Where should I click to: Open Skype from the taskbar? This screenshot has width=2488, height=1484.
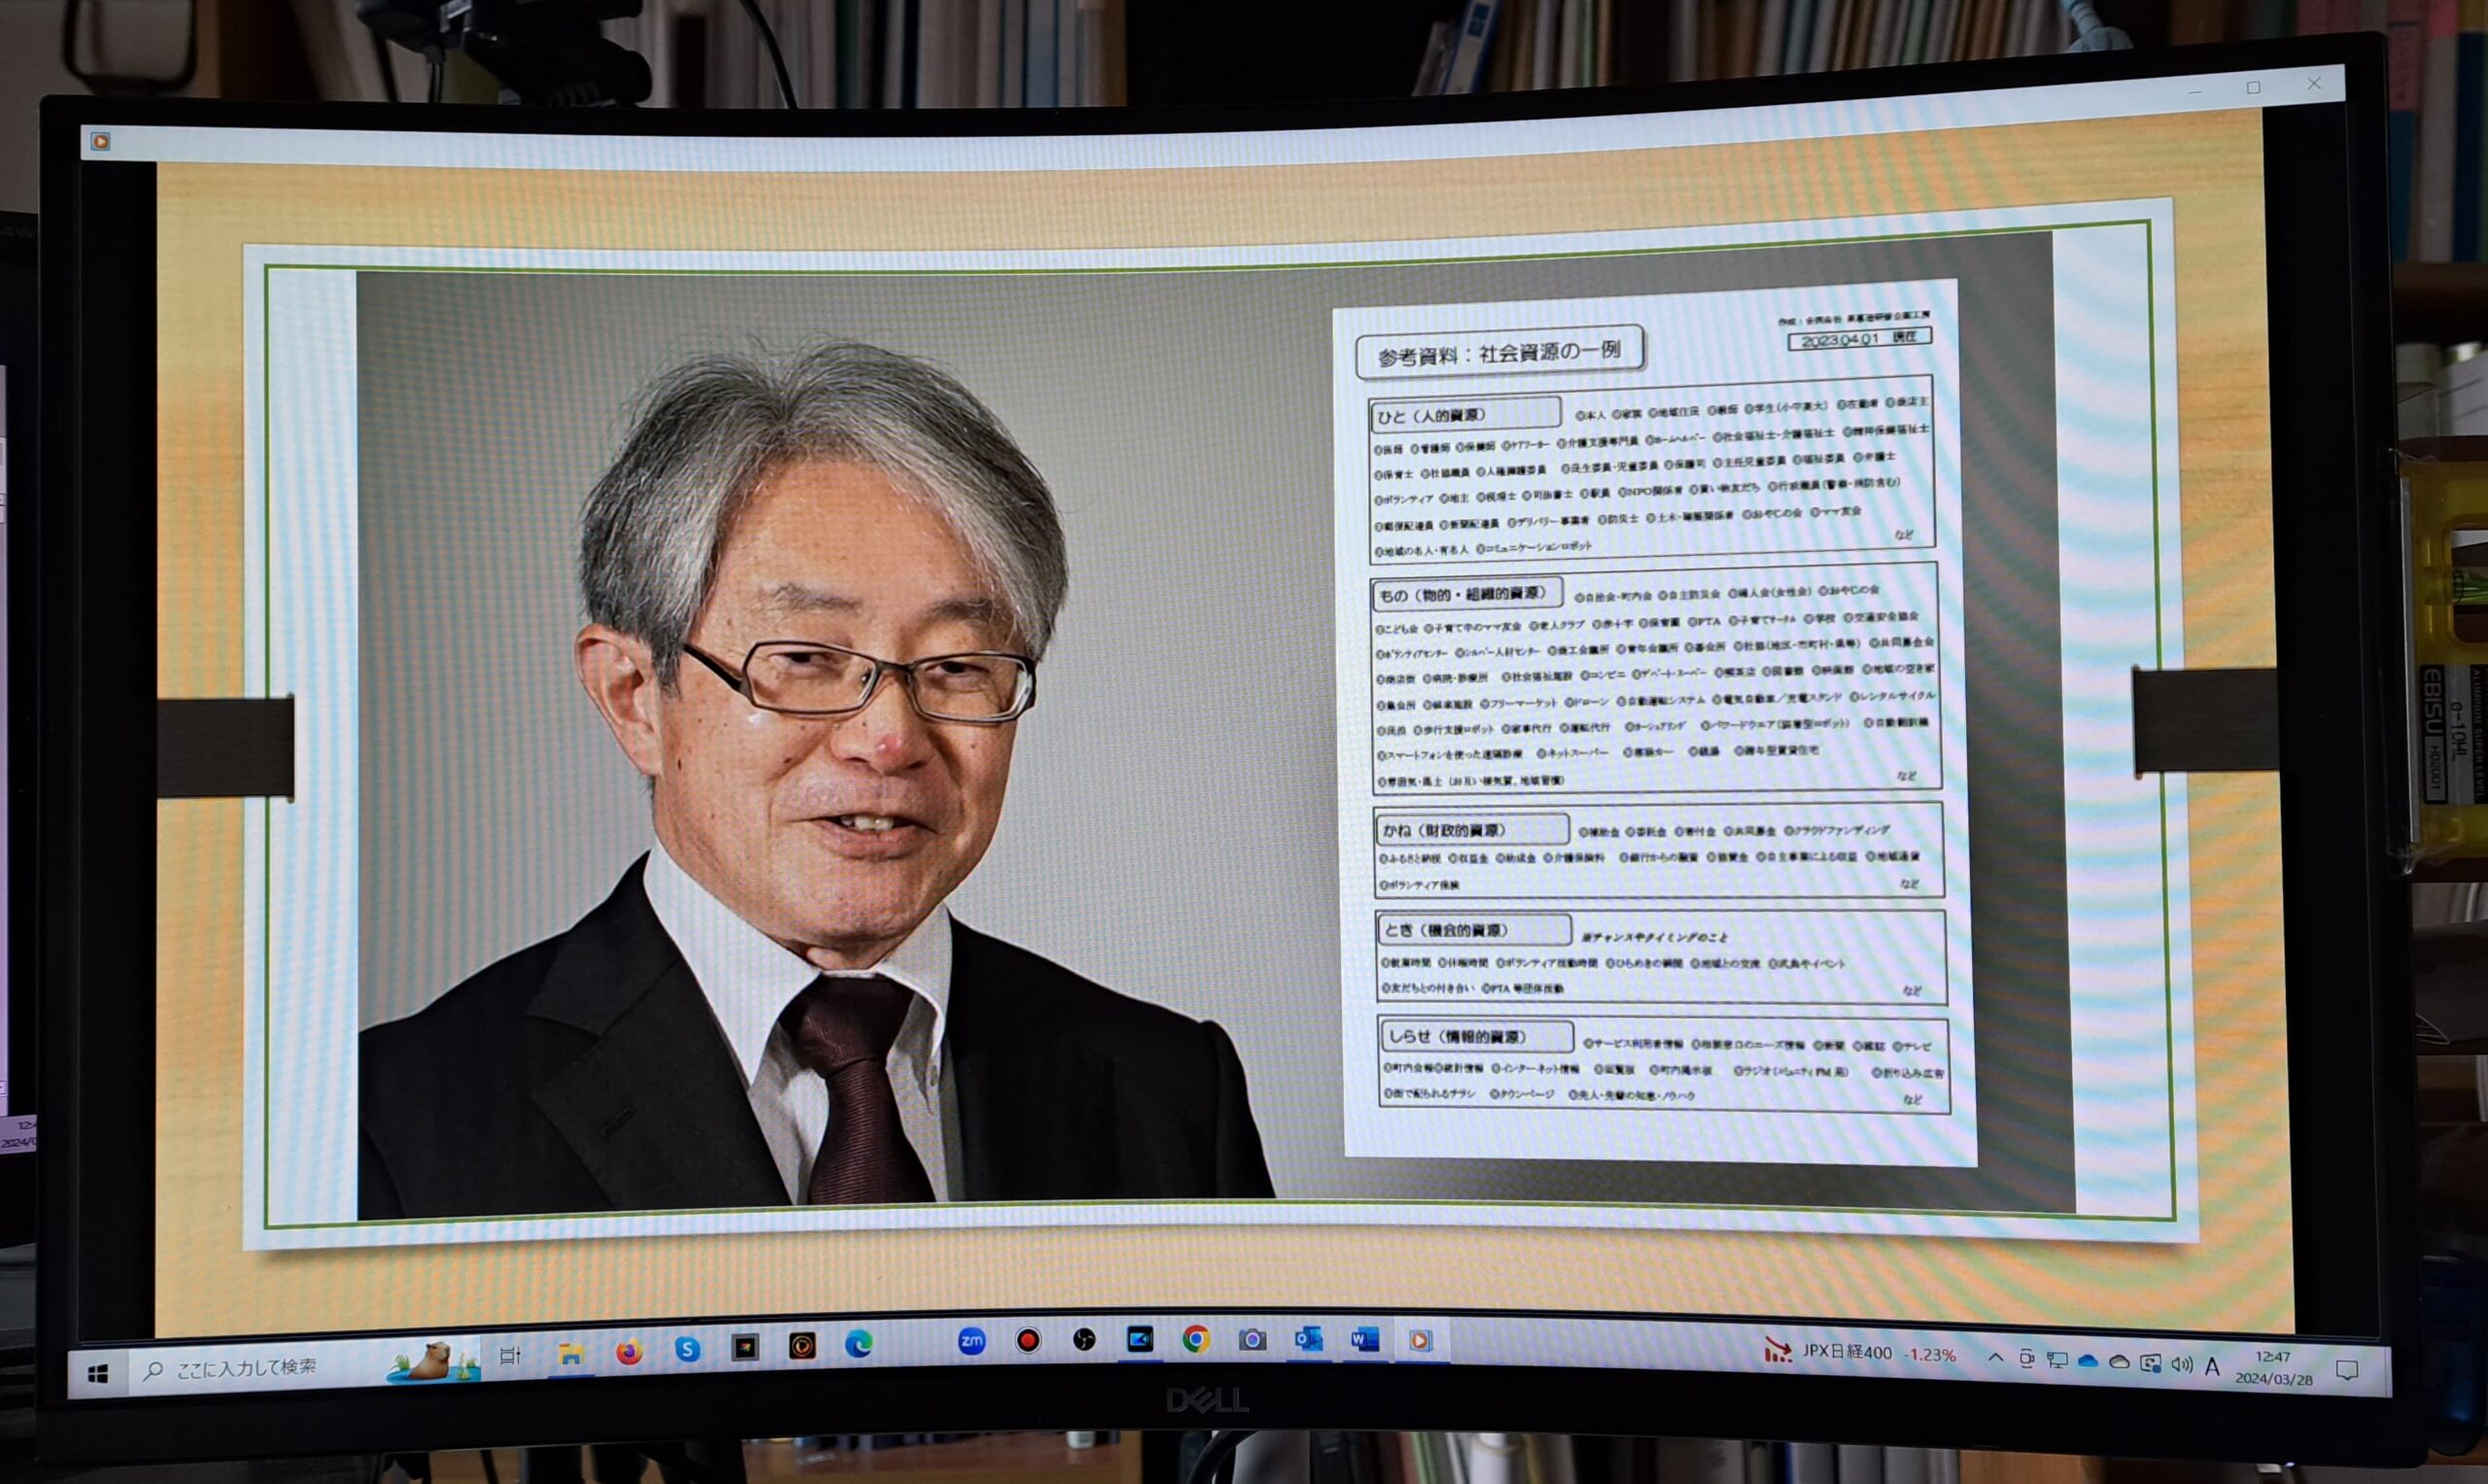point(687,1350)
